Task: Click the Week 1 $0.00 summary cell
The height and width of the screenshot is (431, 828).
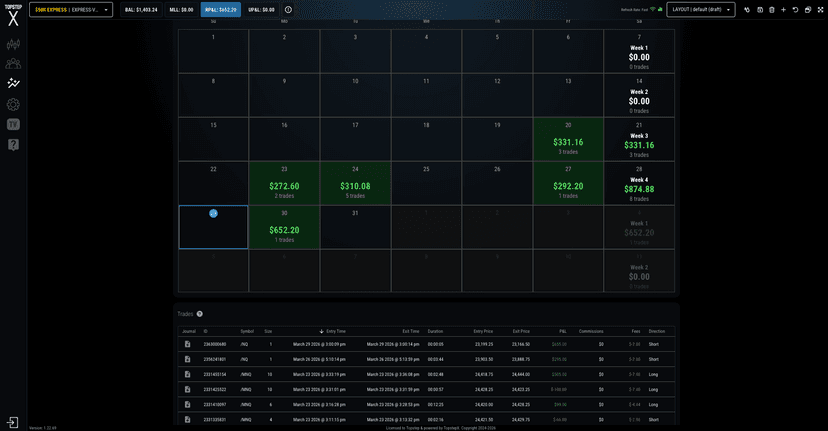Action: [x=639, y=52]
